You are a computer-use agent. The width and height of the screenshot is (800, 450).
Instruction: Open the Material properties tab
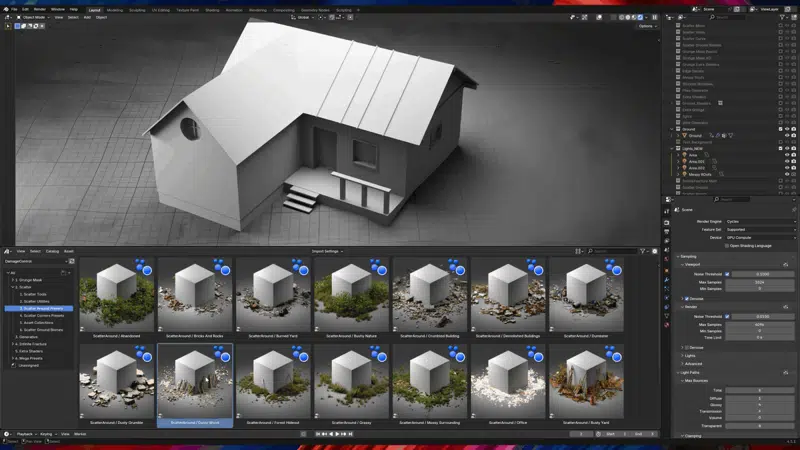666,324
